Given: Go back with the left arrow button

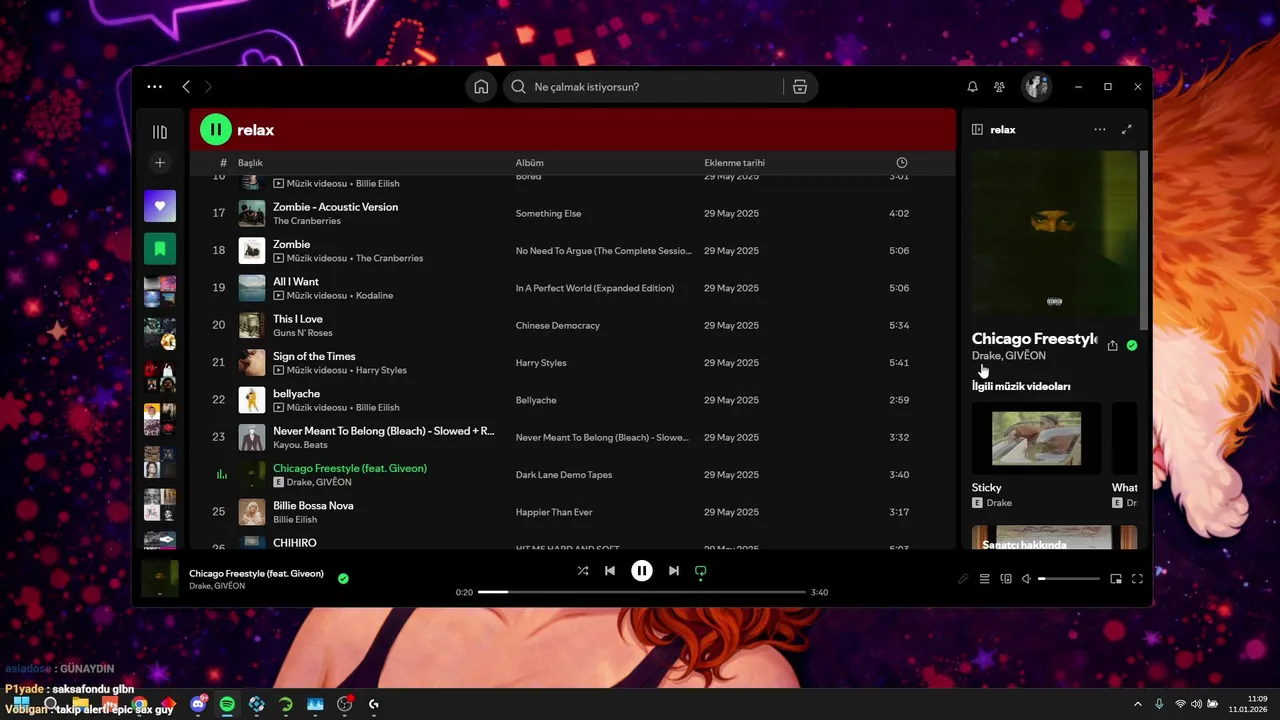Looking at the screenshot, I should click(x=186, y=87).
